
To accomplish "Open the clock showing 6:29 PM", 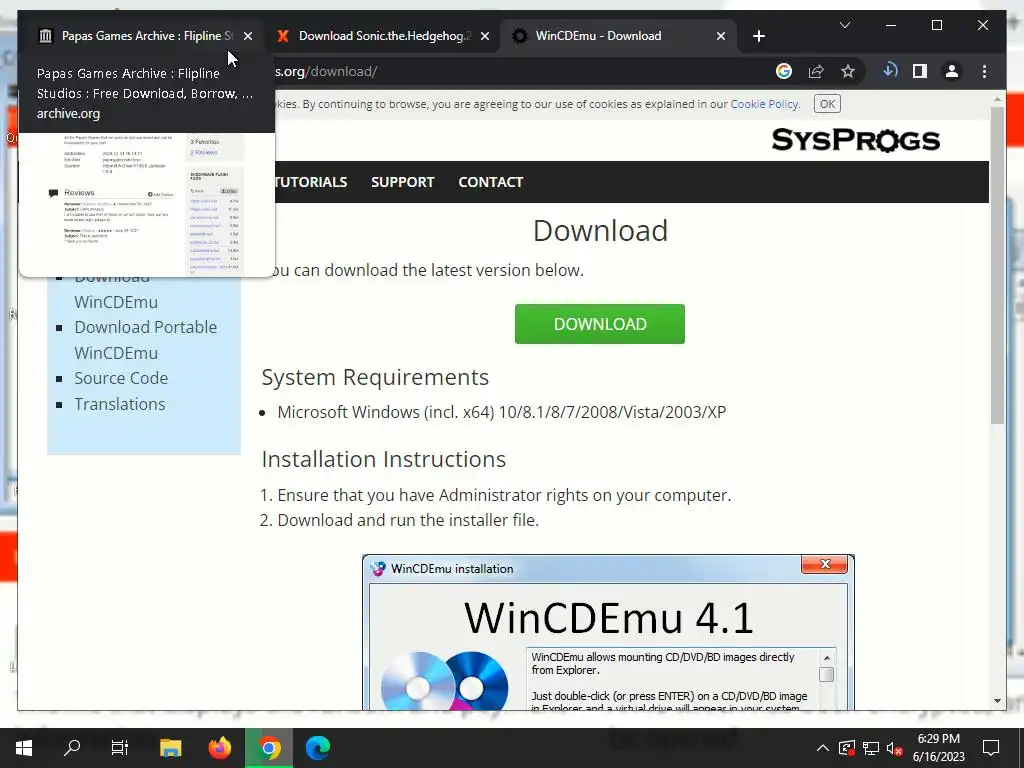I will [x=938, y=748].
